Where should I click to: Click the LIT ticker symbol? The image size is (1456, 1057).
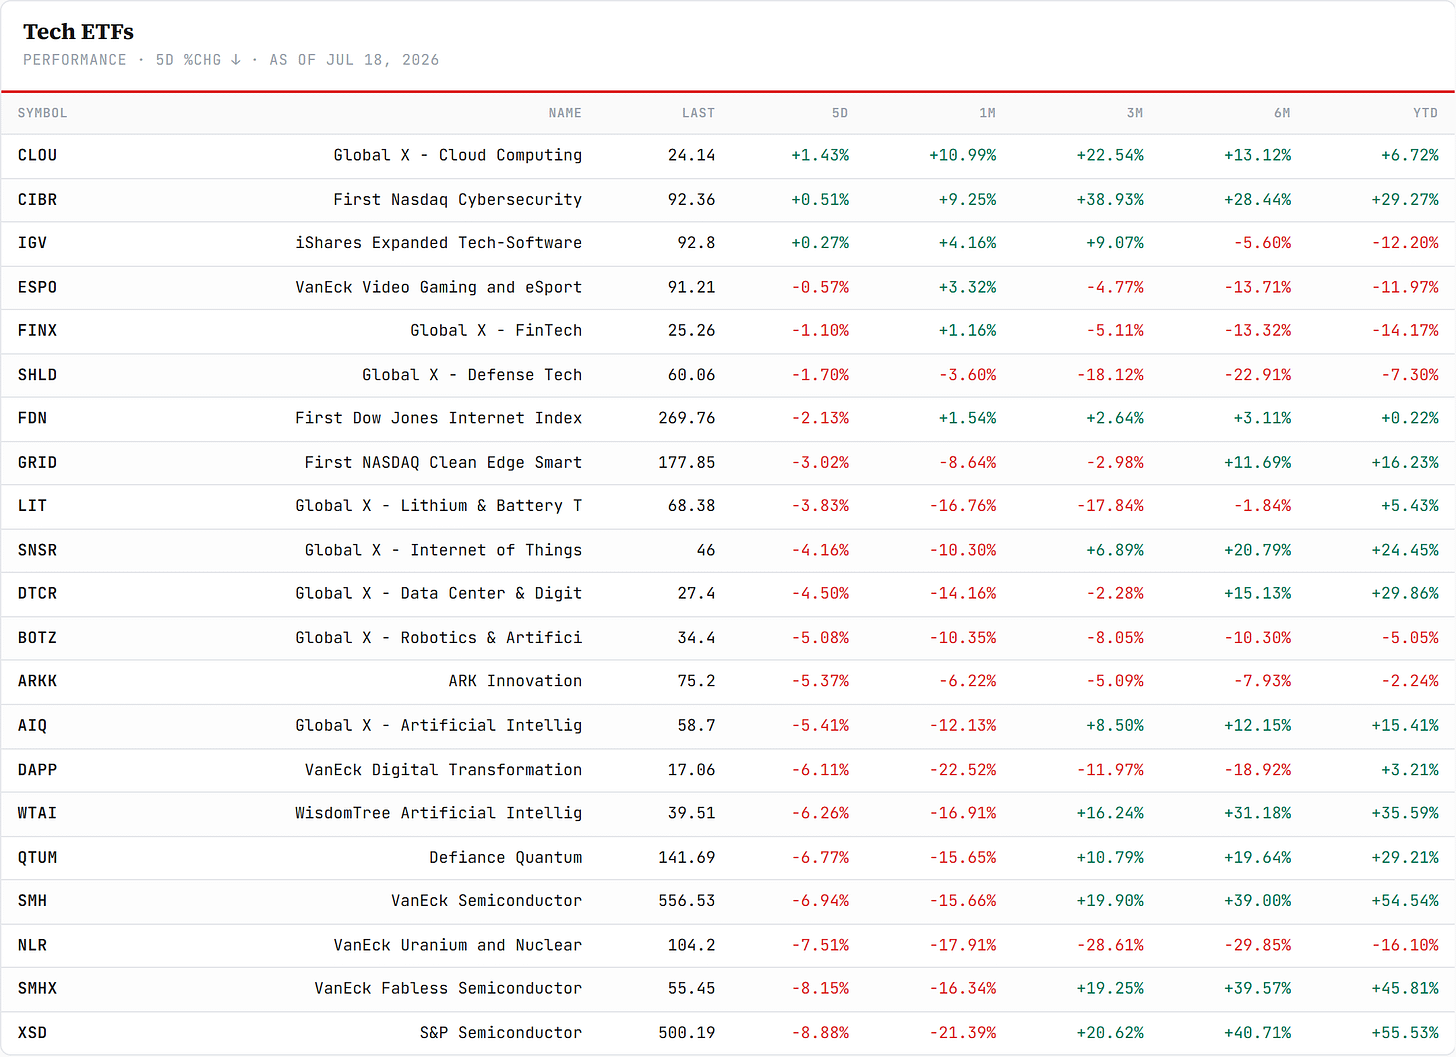[x=32, y=506]
